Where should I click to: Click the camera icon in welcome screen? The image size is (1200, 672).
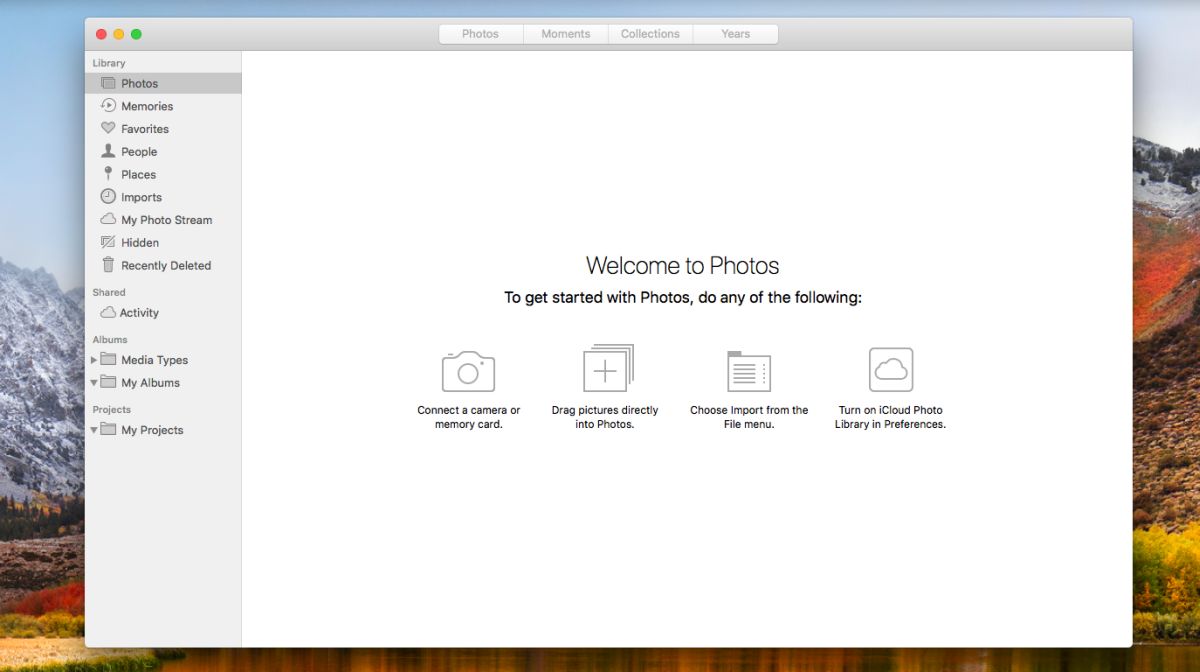click(x=468, y=371)
